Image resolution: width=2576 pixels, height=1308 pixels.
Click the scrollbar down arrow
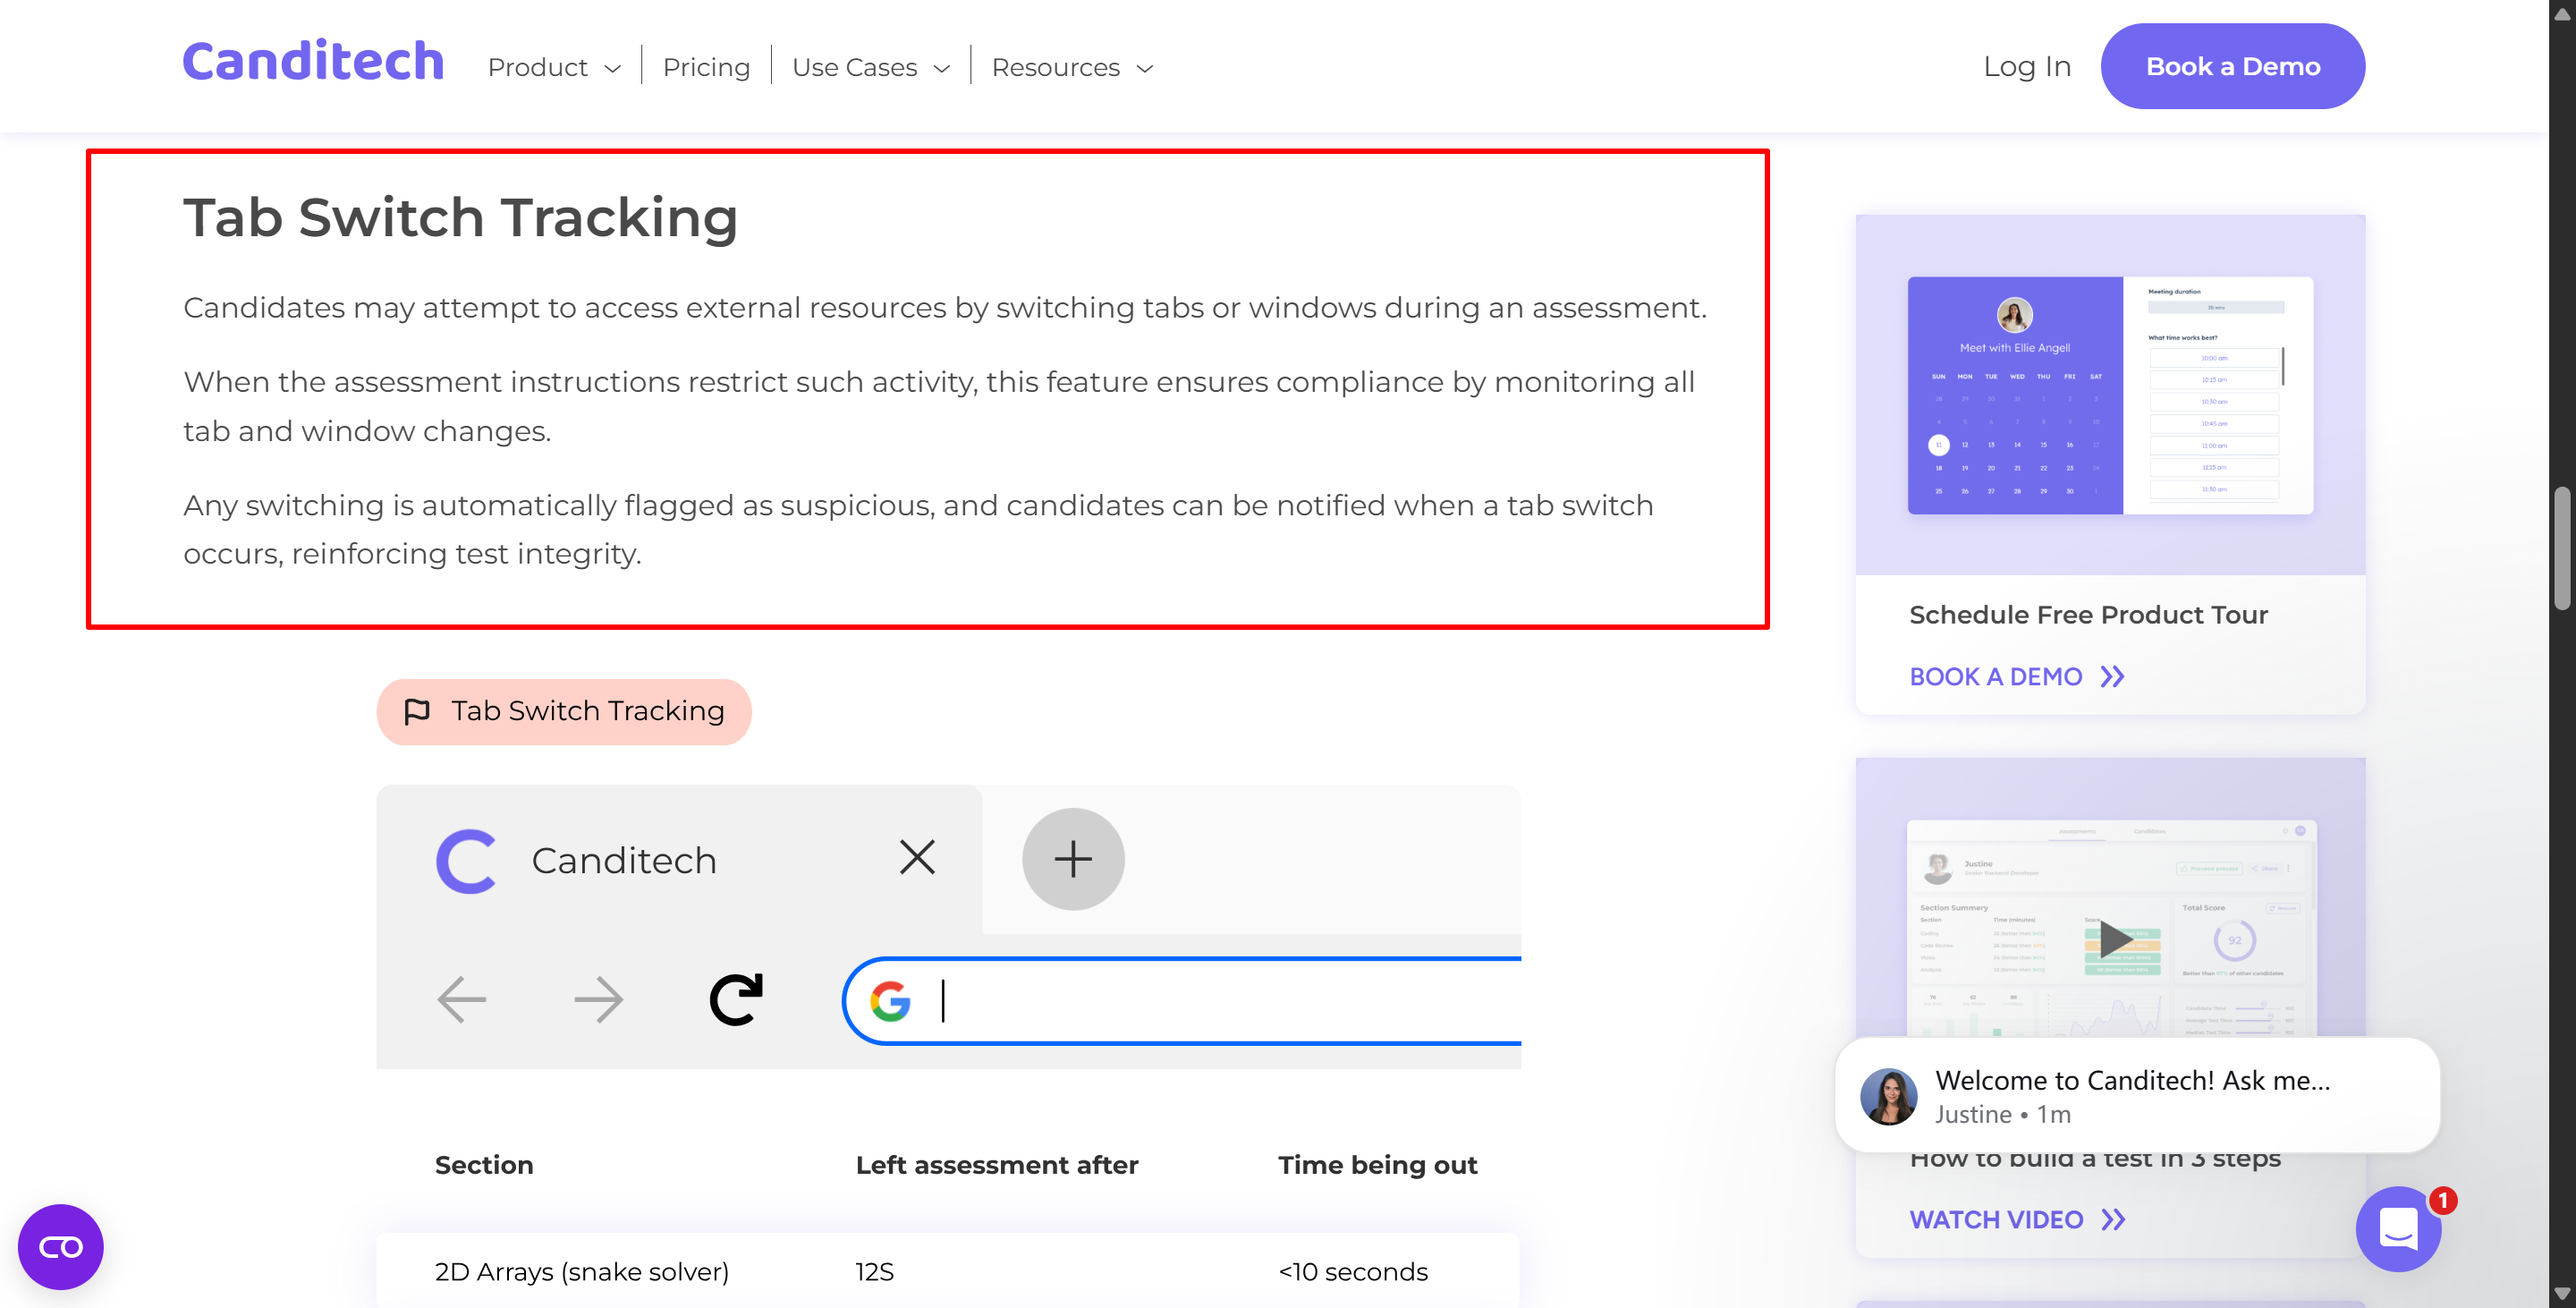point(2561,1294)
